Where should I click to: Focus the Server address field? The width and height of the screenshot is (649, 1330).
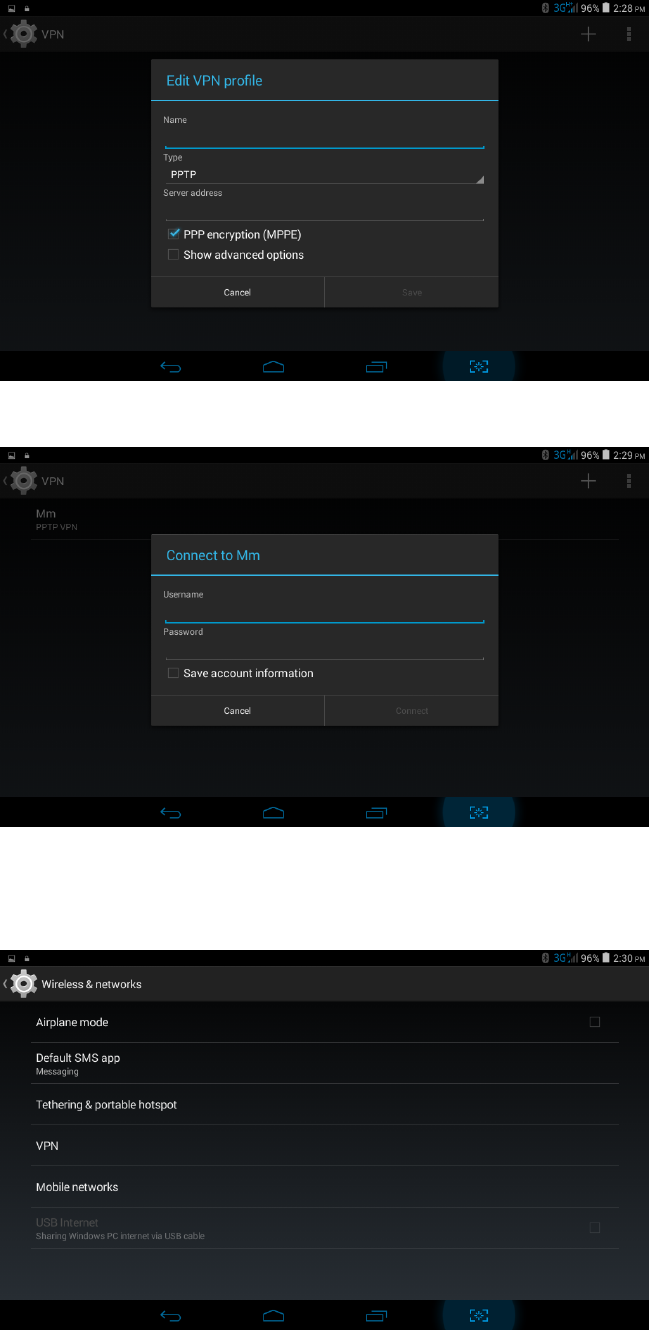tap(324, 210)
